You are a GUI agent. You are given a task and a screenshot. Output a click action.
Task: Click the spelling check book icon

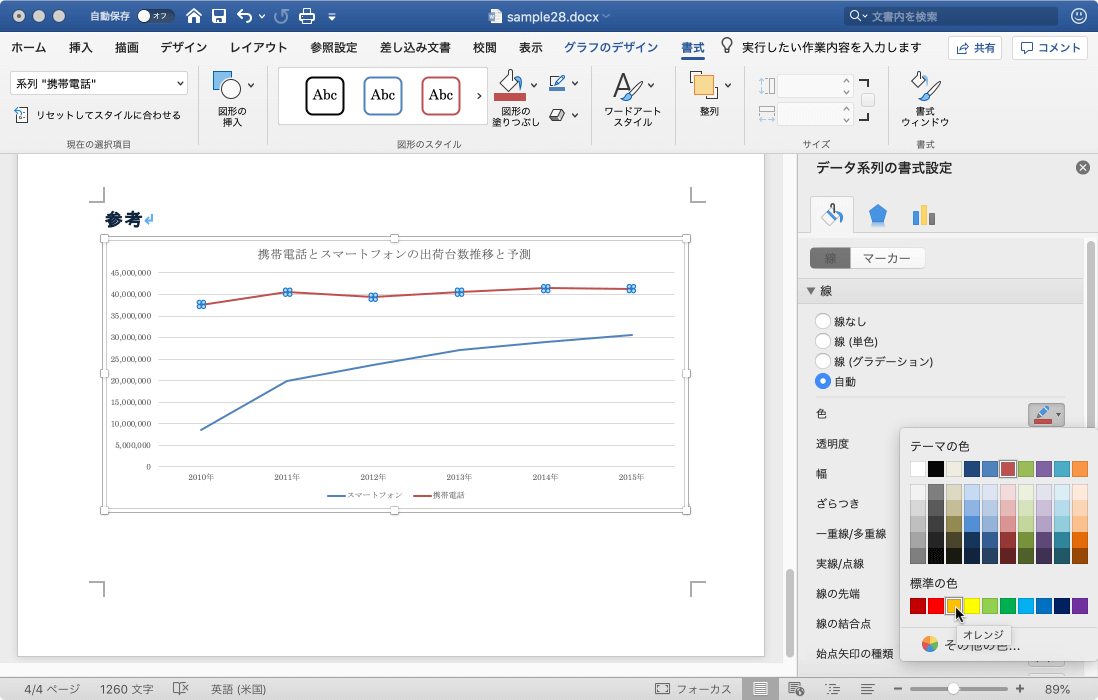[181, 689]
